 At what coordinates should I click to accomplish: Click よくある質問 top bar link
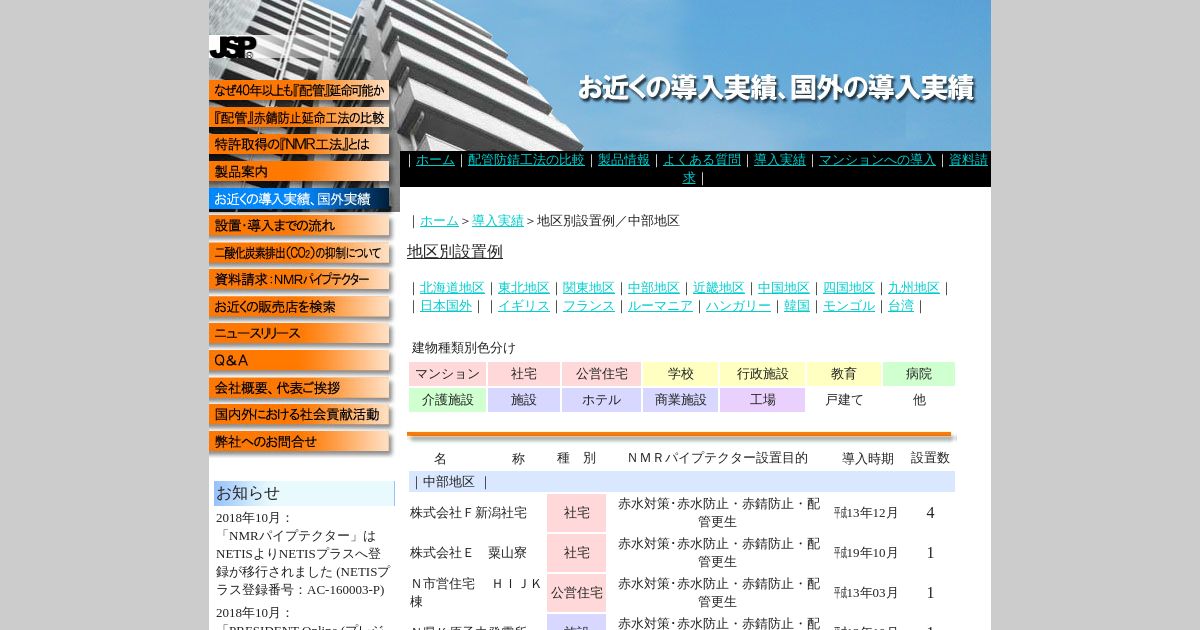click(x=702, y=160)
